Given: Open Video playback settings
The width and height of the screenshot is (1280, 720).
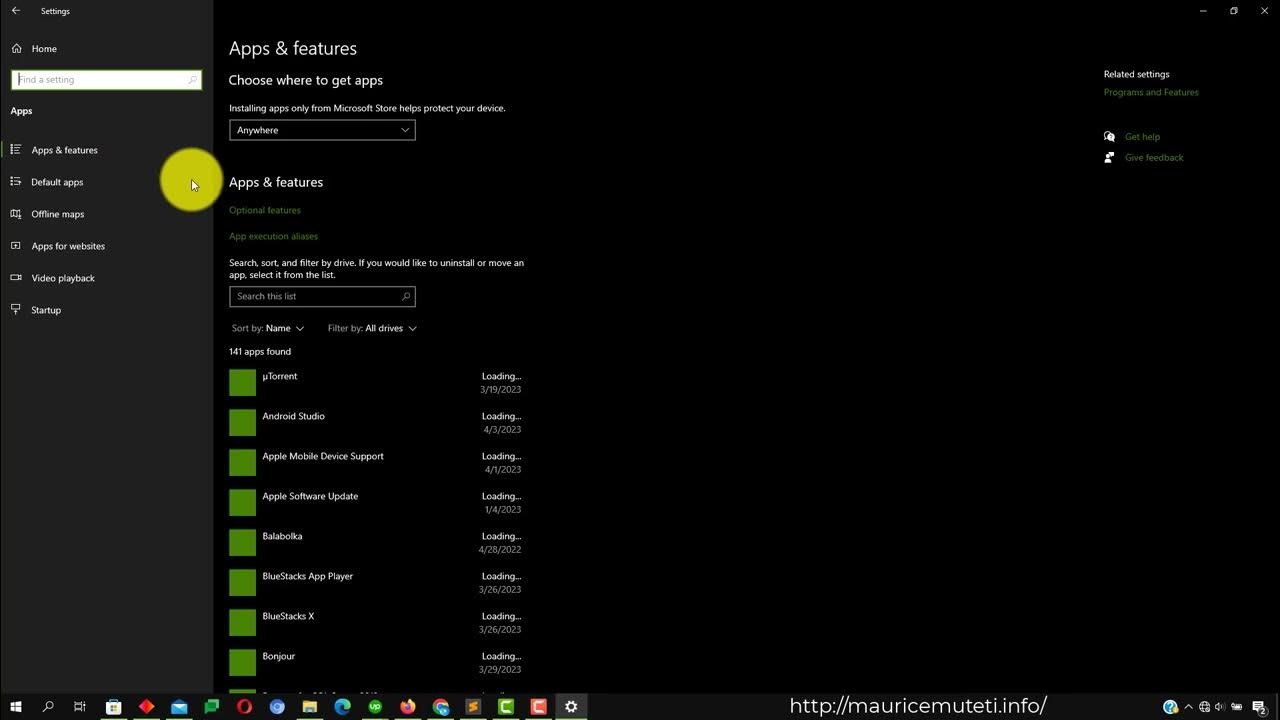Looking at the screenshot, I should pyautogui.click(x=63, y=278).
